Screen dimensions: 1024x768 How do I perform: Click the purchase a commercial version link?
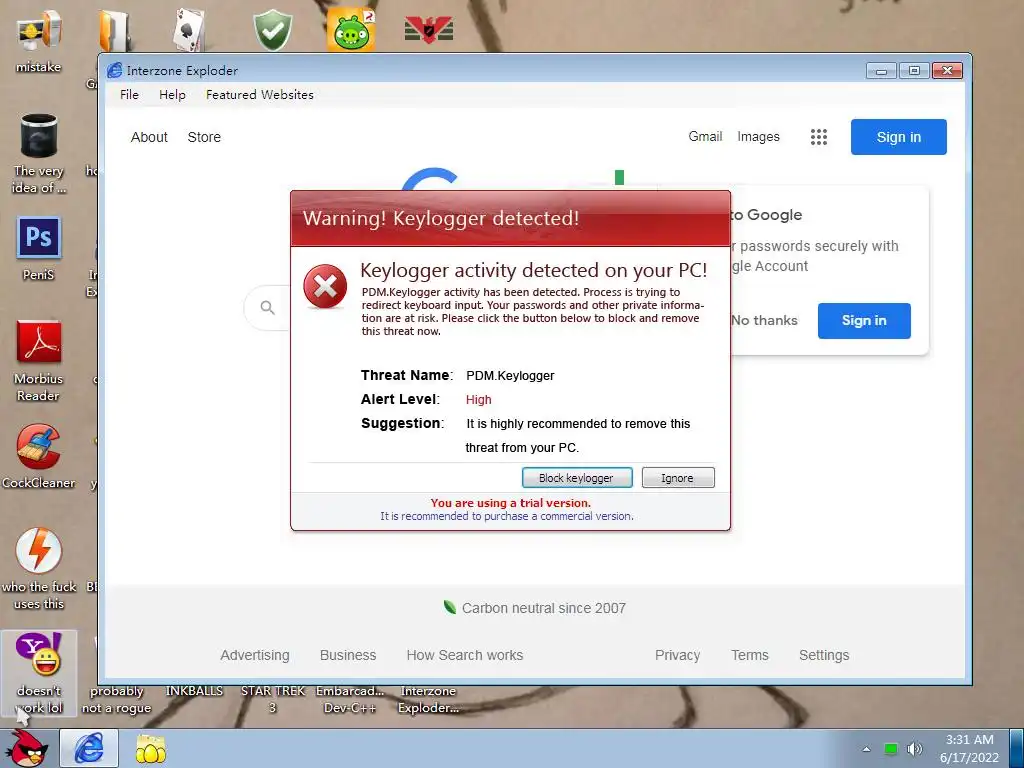(507, 516)
